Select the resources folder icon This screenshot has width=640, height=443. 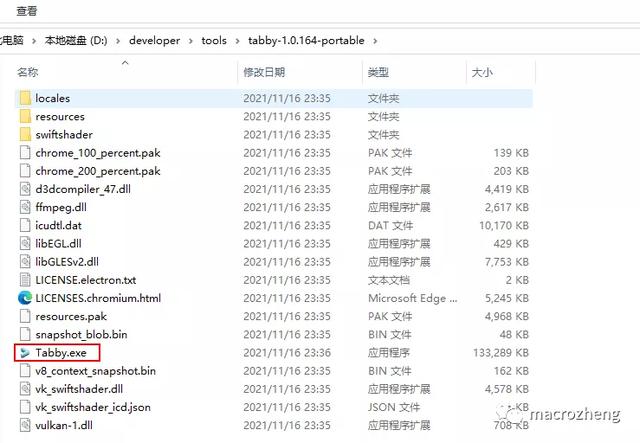[x=25, y=116]
